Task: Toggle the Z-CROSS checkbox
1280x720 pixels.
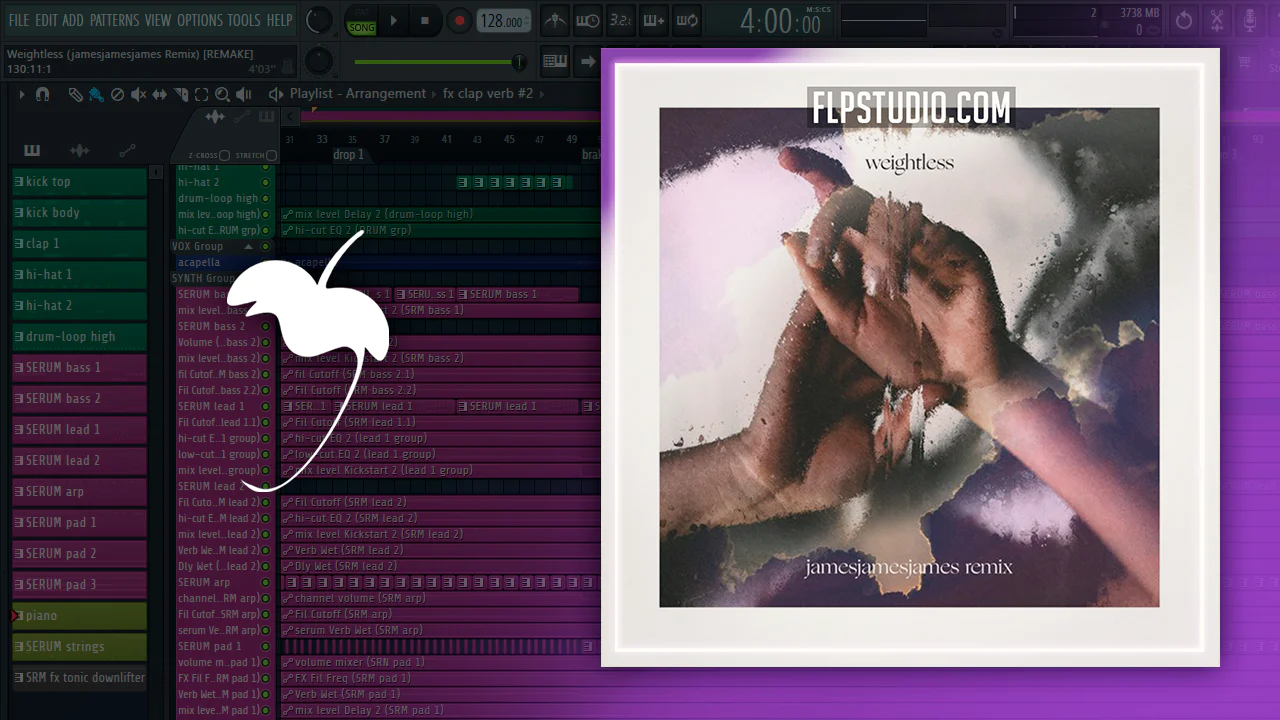Action: 224,156
